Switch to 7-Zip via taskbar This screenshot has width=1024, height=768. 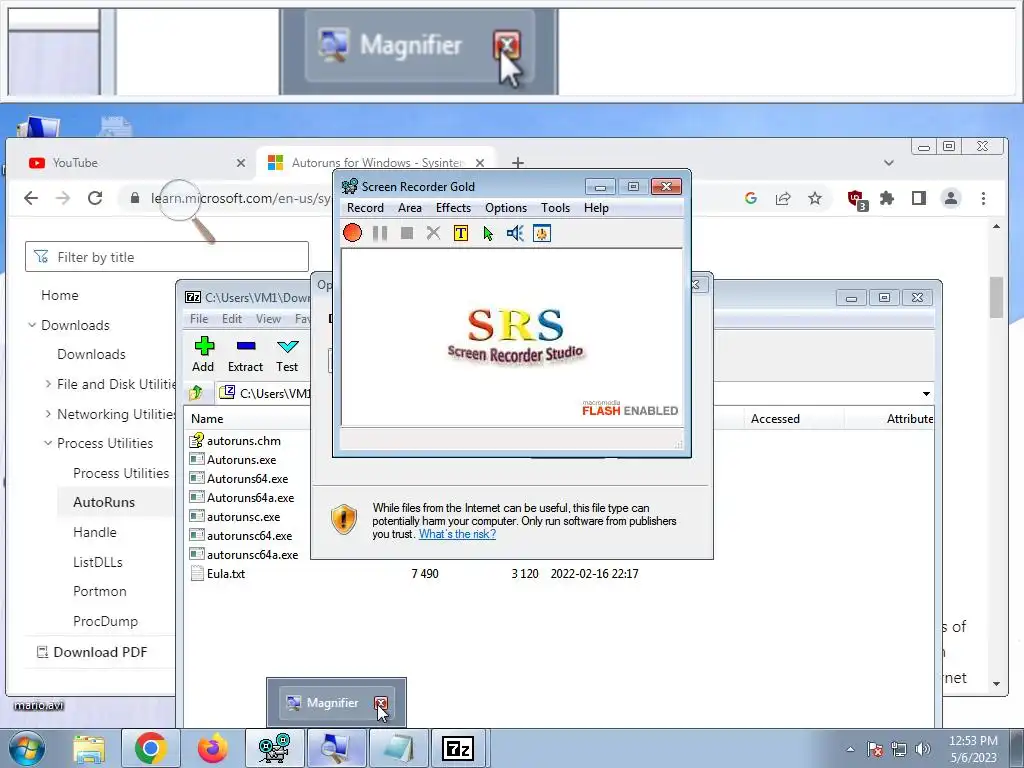tap(458, 748)
